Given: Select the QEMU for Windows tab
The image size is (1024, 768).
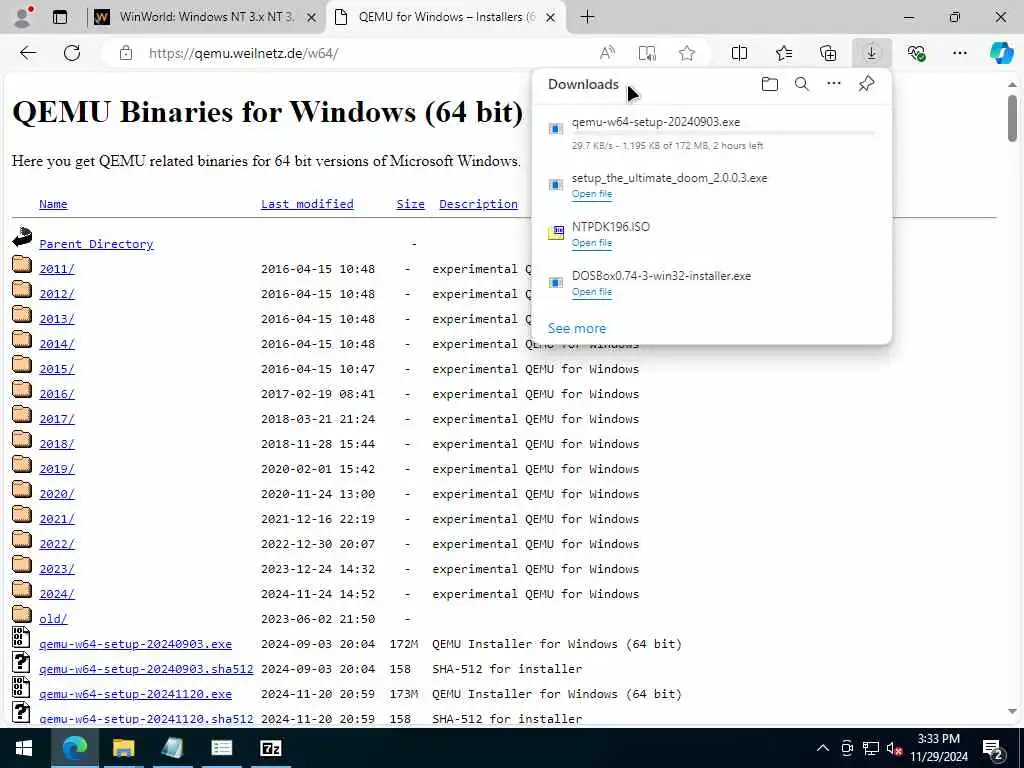Looking at the screenshot, I should [x=445, y=17].
